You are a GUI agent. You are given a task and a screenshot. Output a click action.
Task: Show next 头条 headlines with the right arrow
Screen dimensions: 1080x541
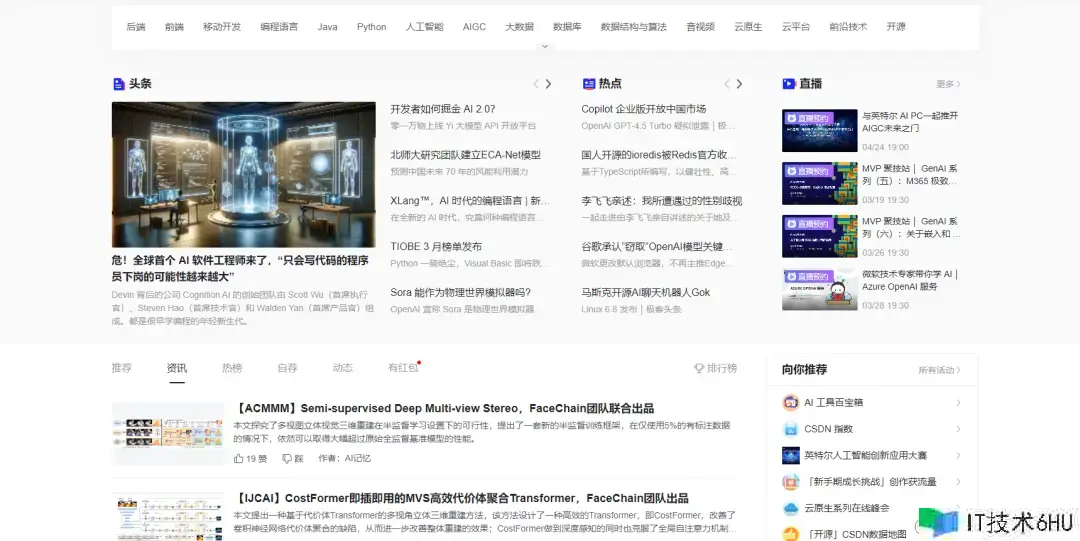pyautogui.click(x=548, y=84)
